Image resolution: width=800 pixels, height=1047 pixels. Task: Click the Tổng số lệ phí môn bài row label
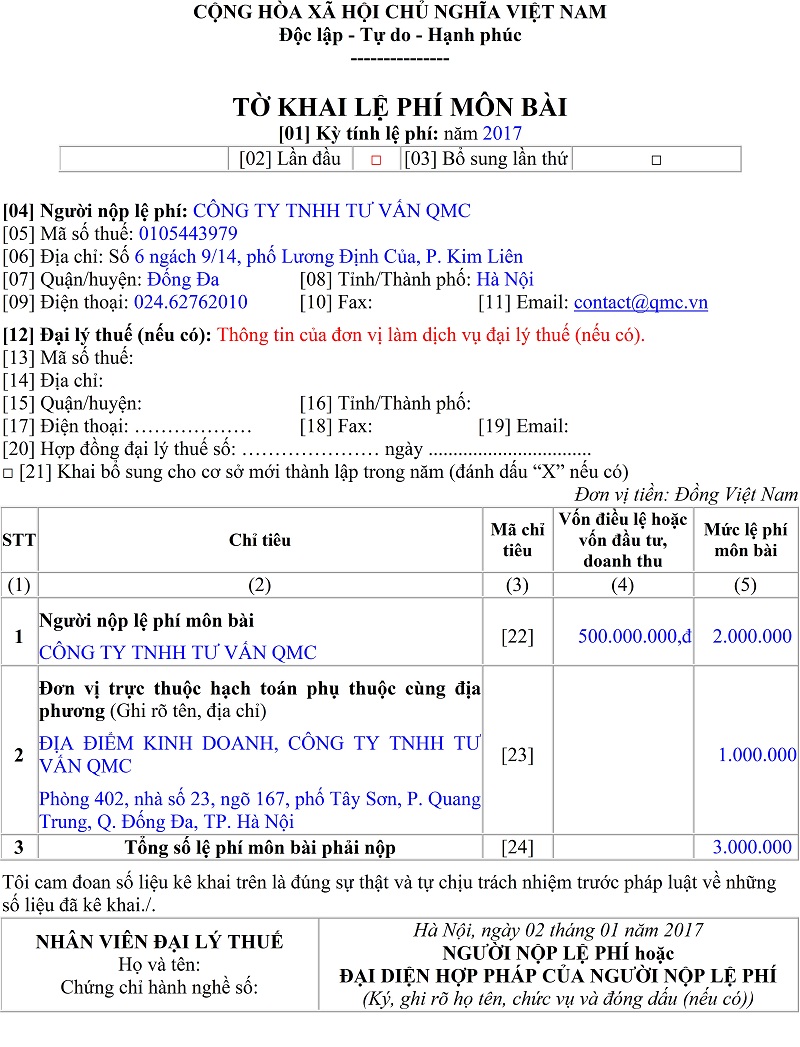[260, 847]
